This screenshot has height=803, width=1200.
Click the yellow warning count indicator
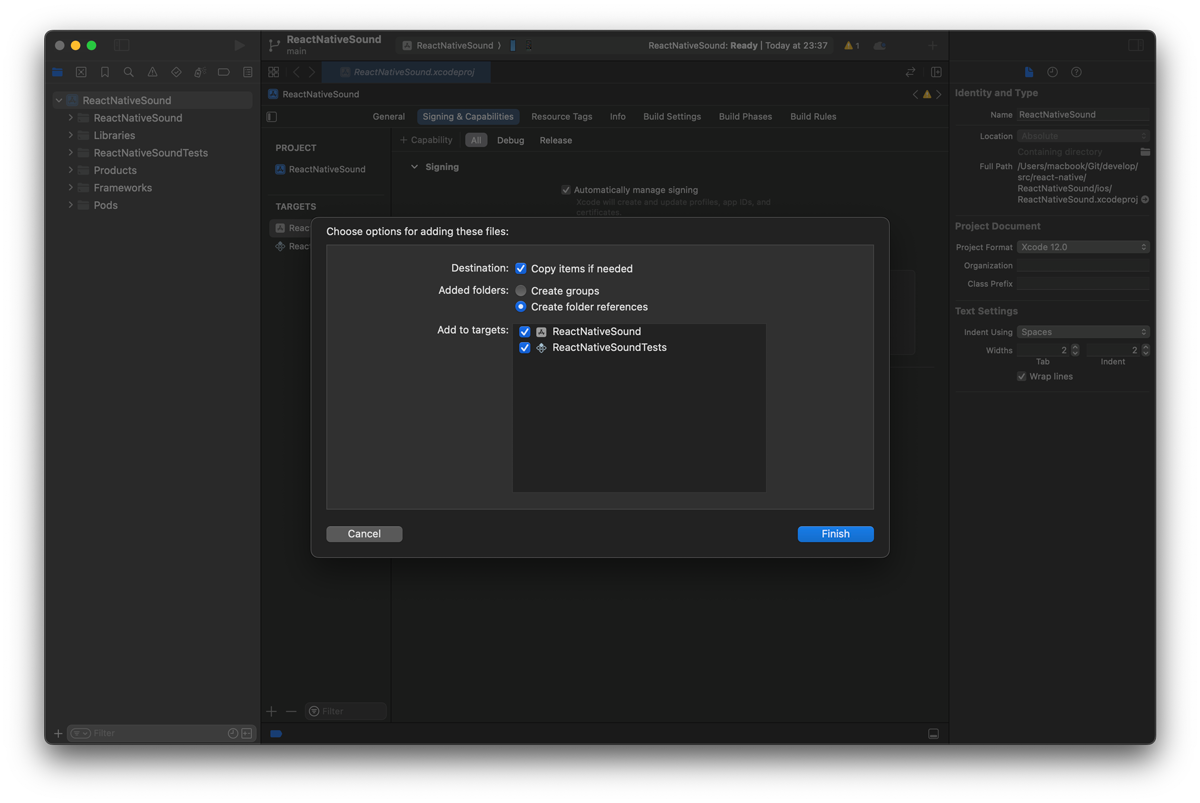(851, 45)
